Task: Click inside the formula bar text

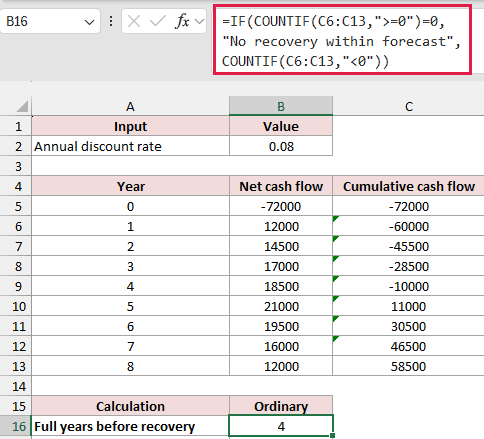Action: click(342, 41)
